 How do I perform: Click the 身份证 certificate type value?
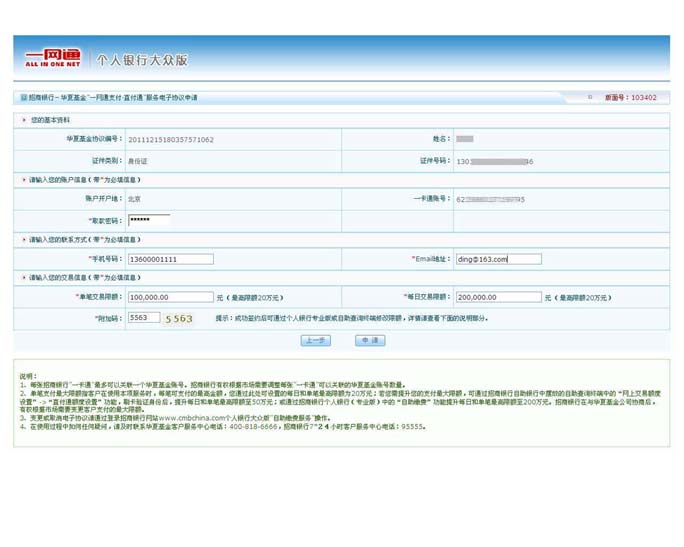pos(137,161)
